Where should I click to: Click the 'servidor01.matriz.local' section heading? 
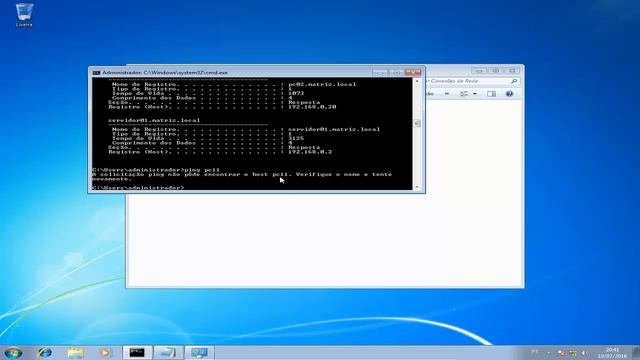coord(154,120)
